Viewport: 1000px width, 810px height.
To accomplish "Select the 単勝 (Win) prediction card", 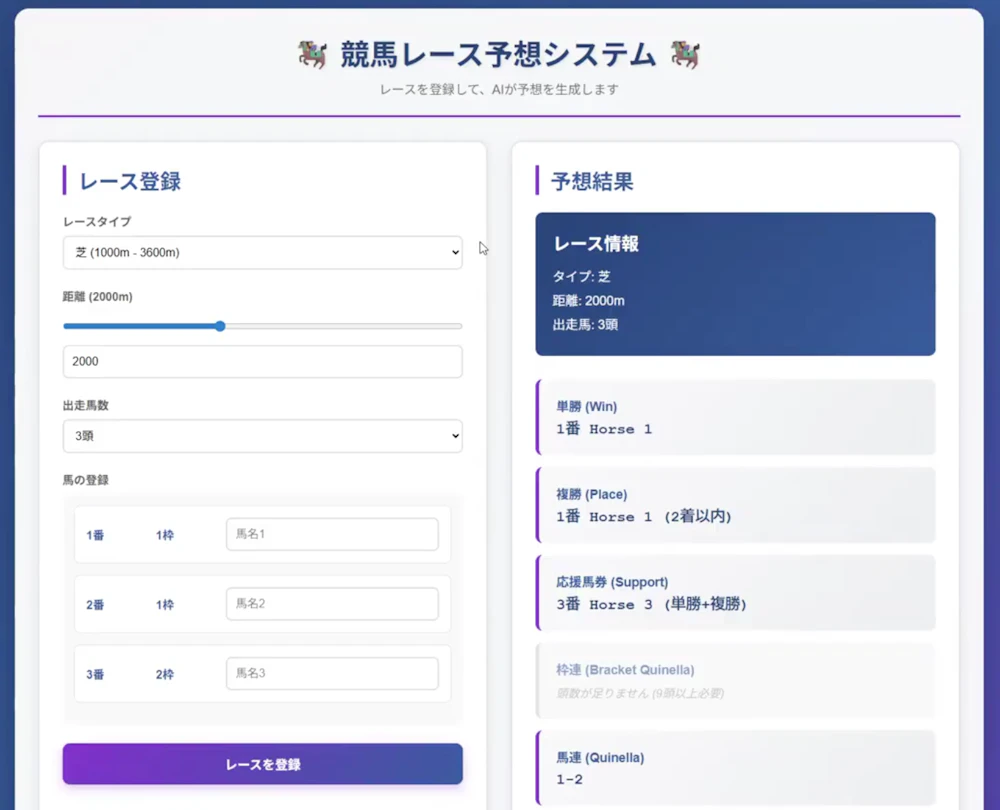I will (736, 417).
